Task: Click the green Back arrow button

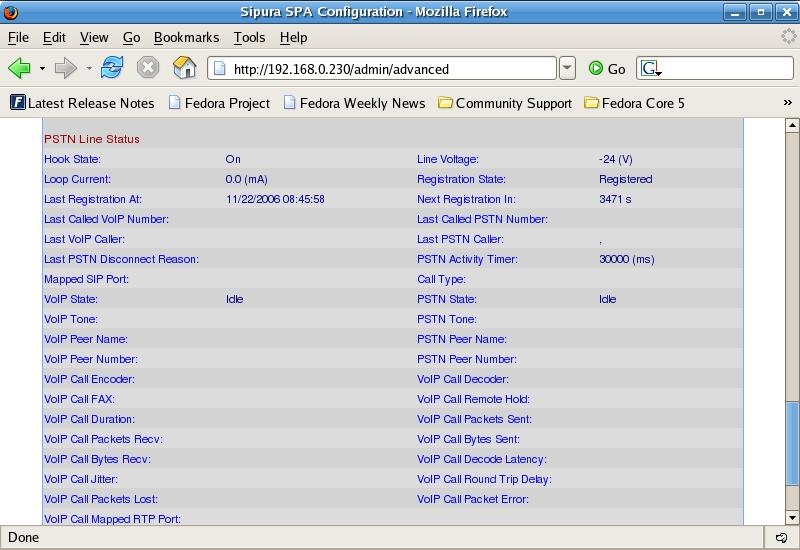Action: (x=19, y=68)
